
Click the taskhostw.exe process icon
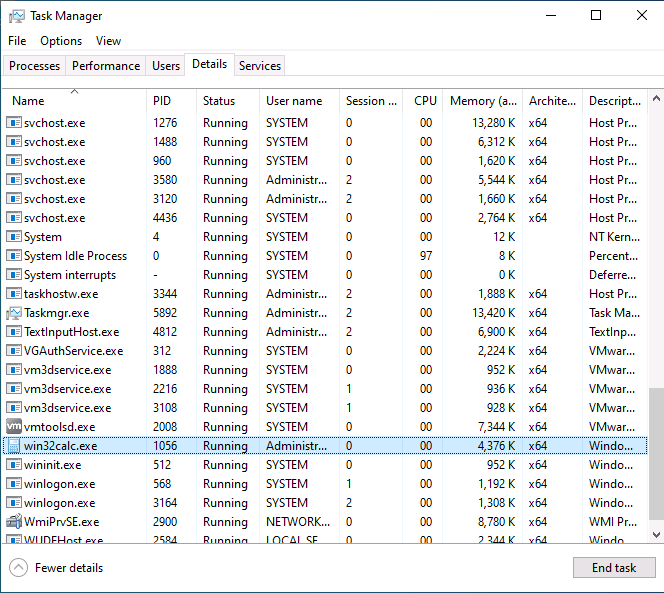(14, 294)
